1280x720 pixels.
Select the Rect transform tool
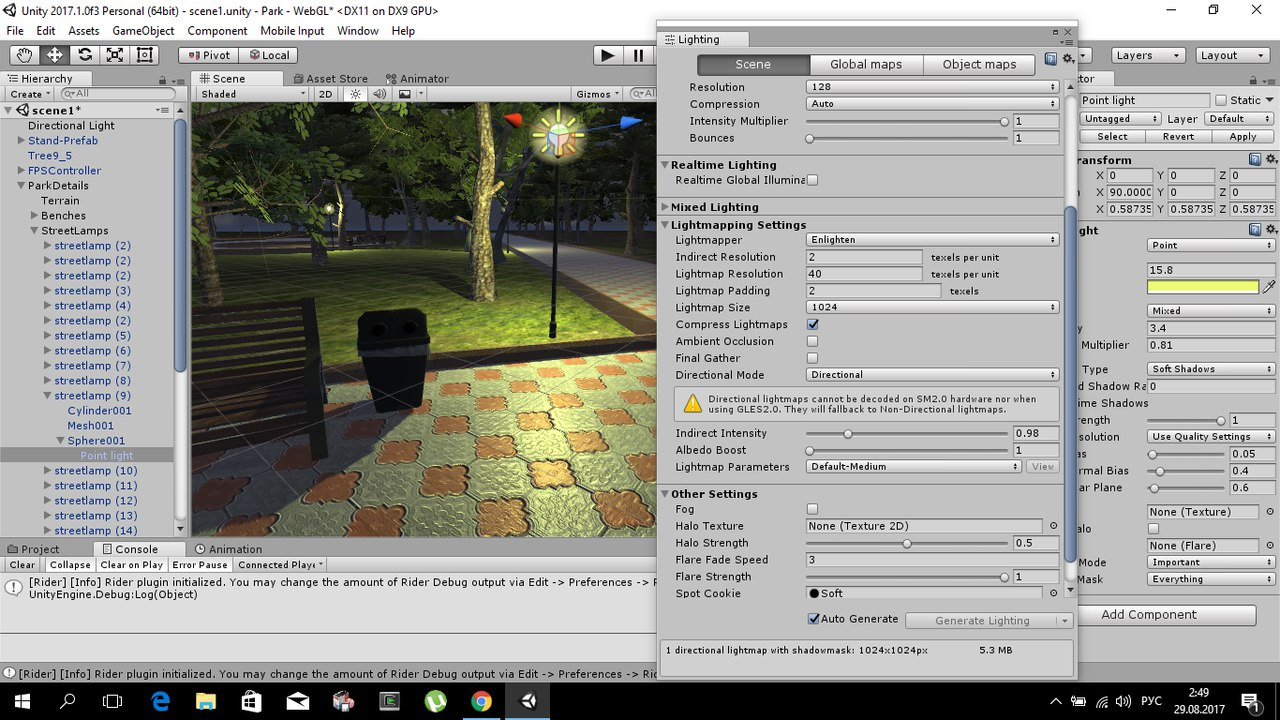pos(145,55)
